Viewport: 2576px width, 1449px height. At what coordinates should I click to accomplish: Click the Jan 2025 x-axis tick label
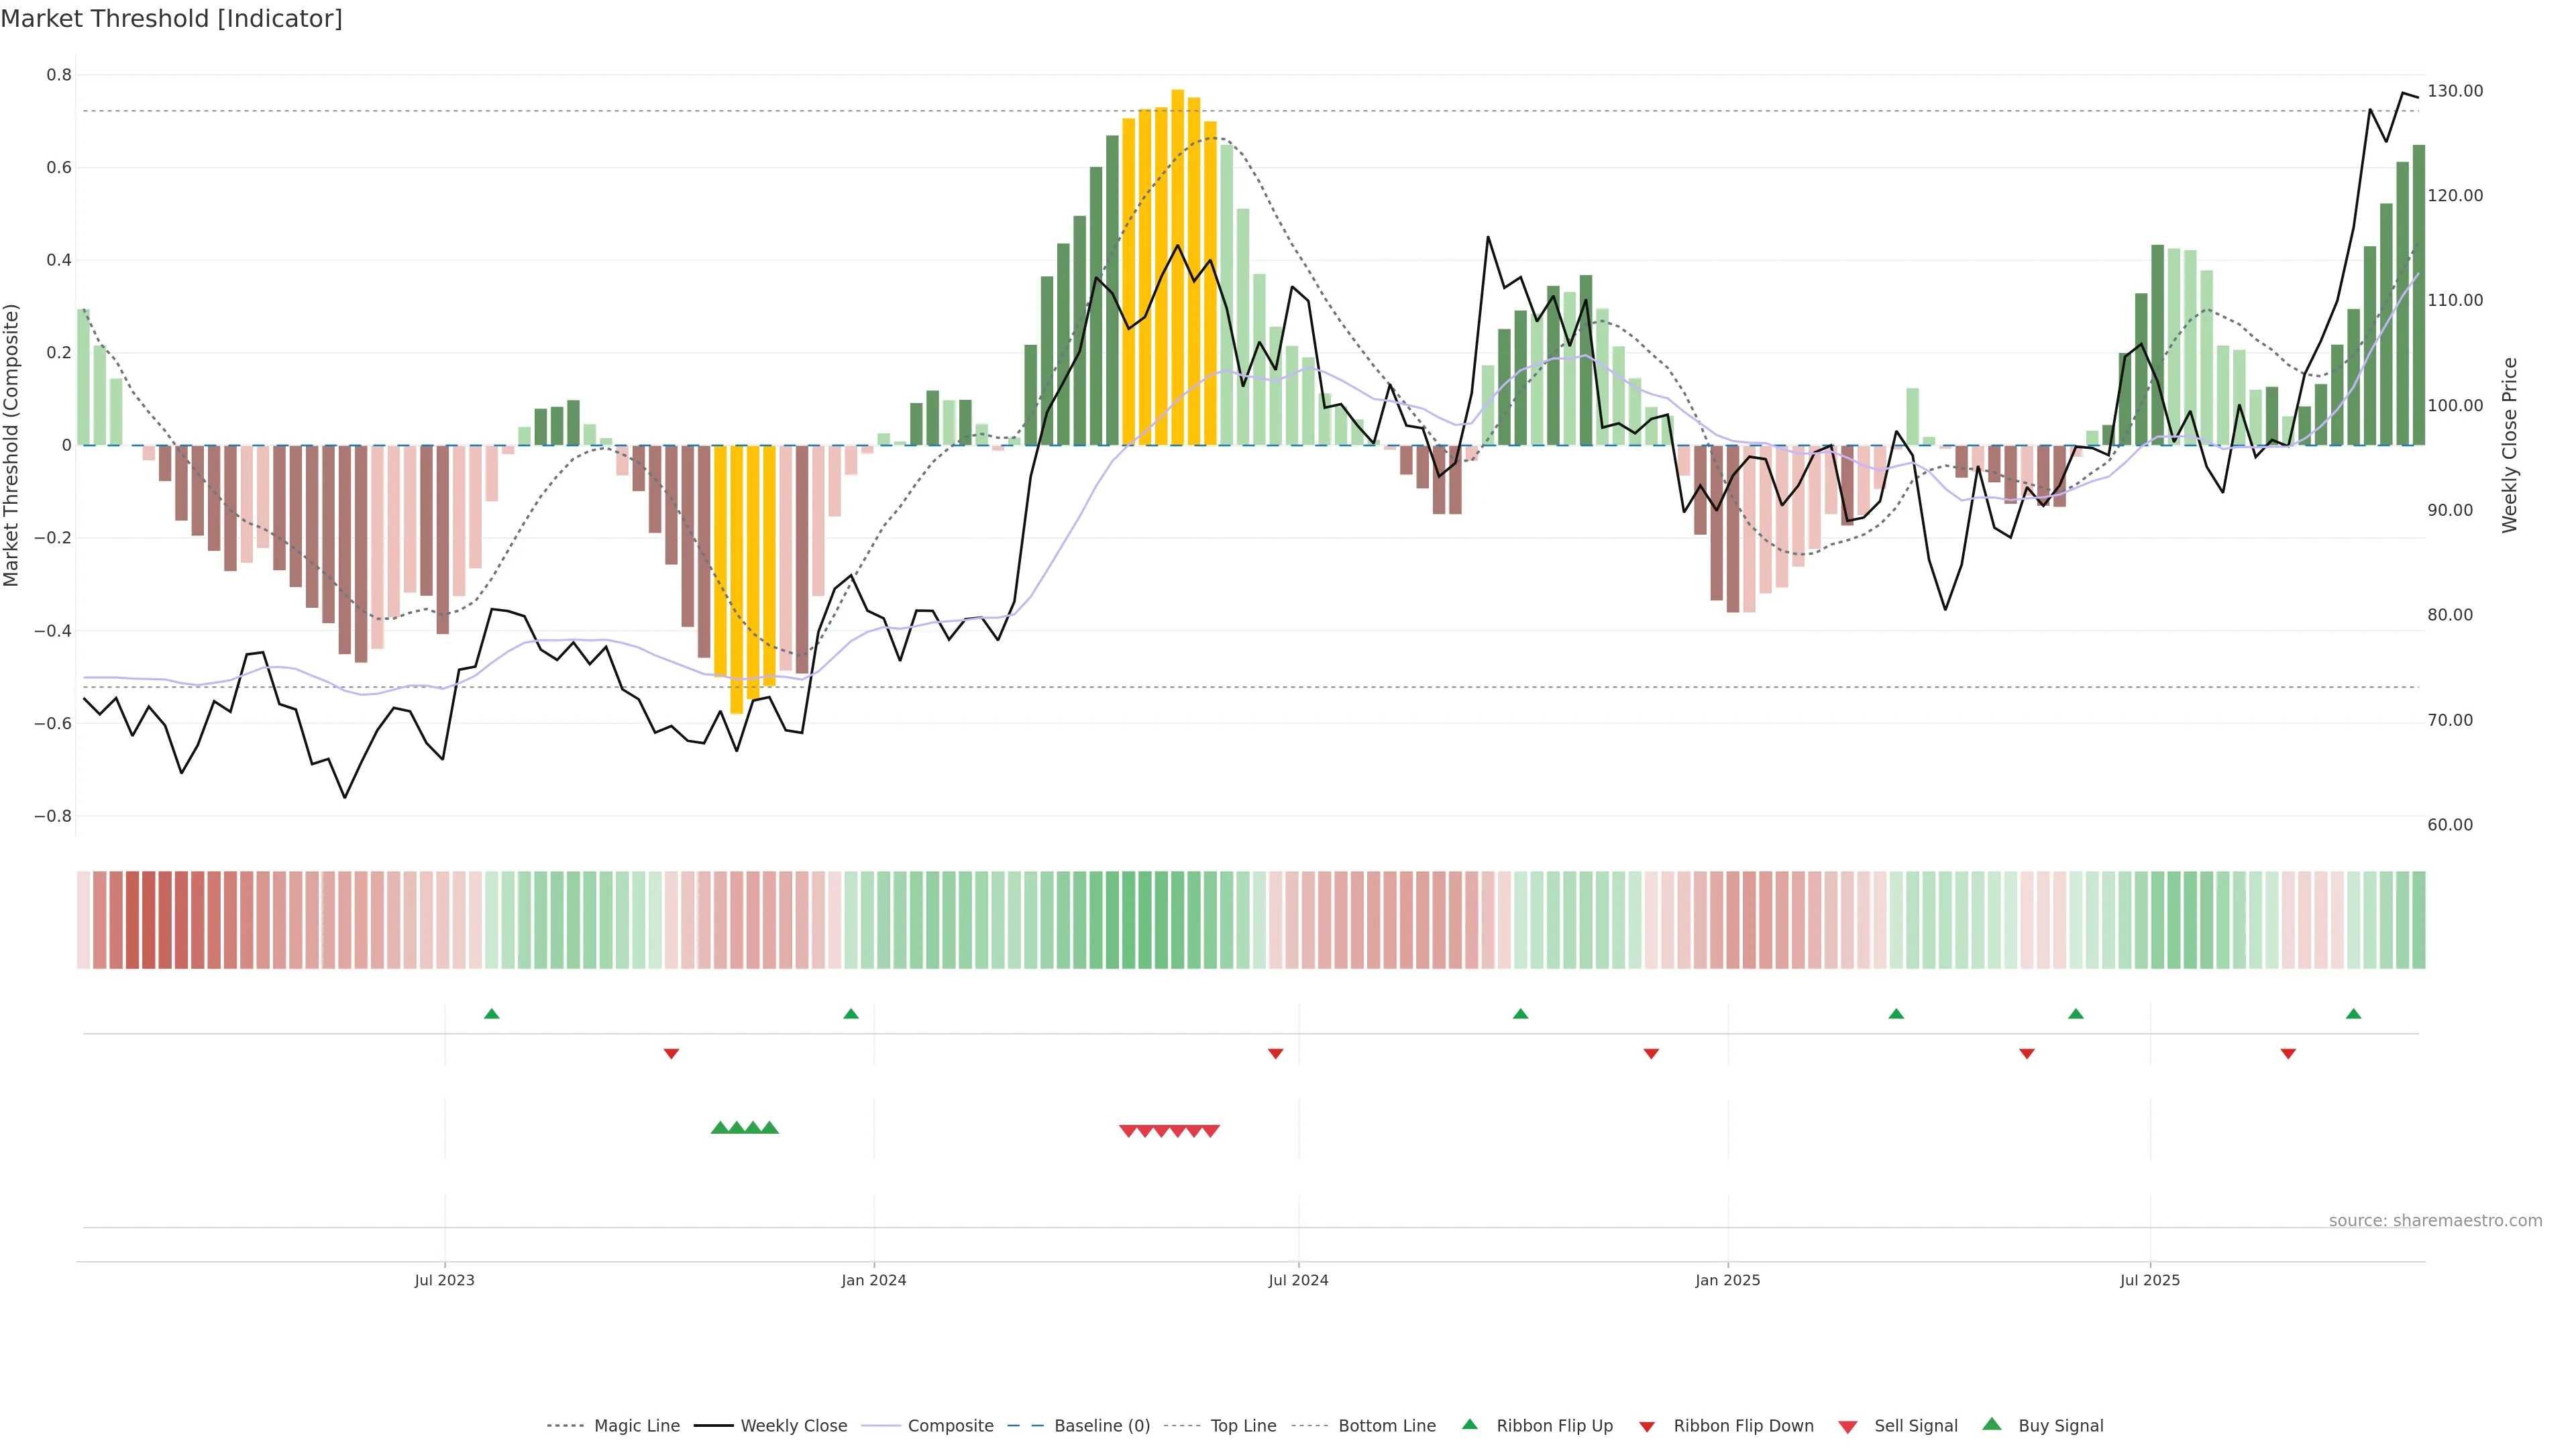(x=1727, y=1280)
